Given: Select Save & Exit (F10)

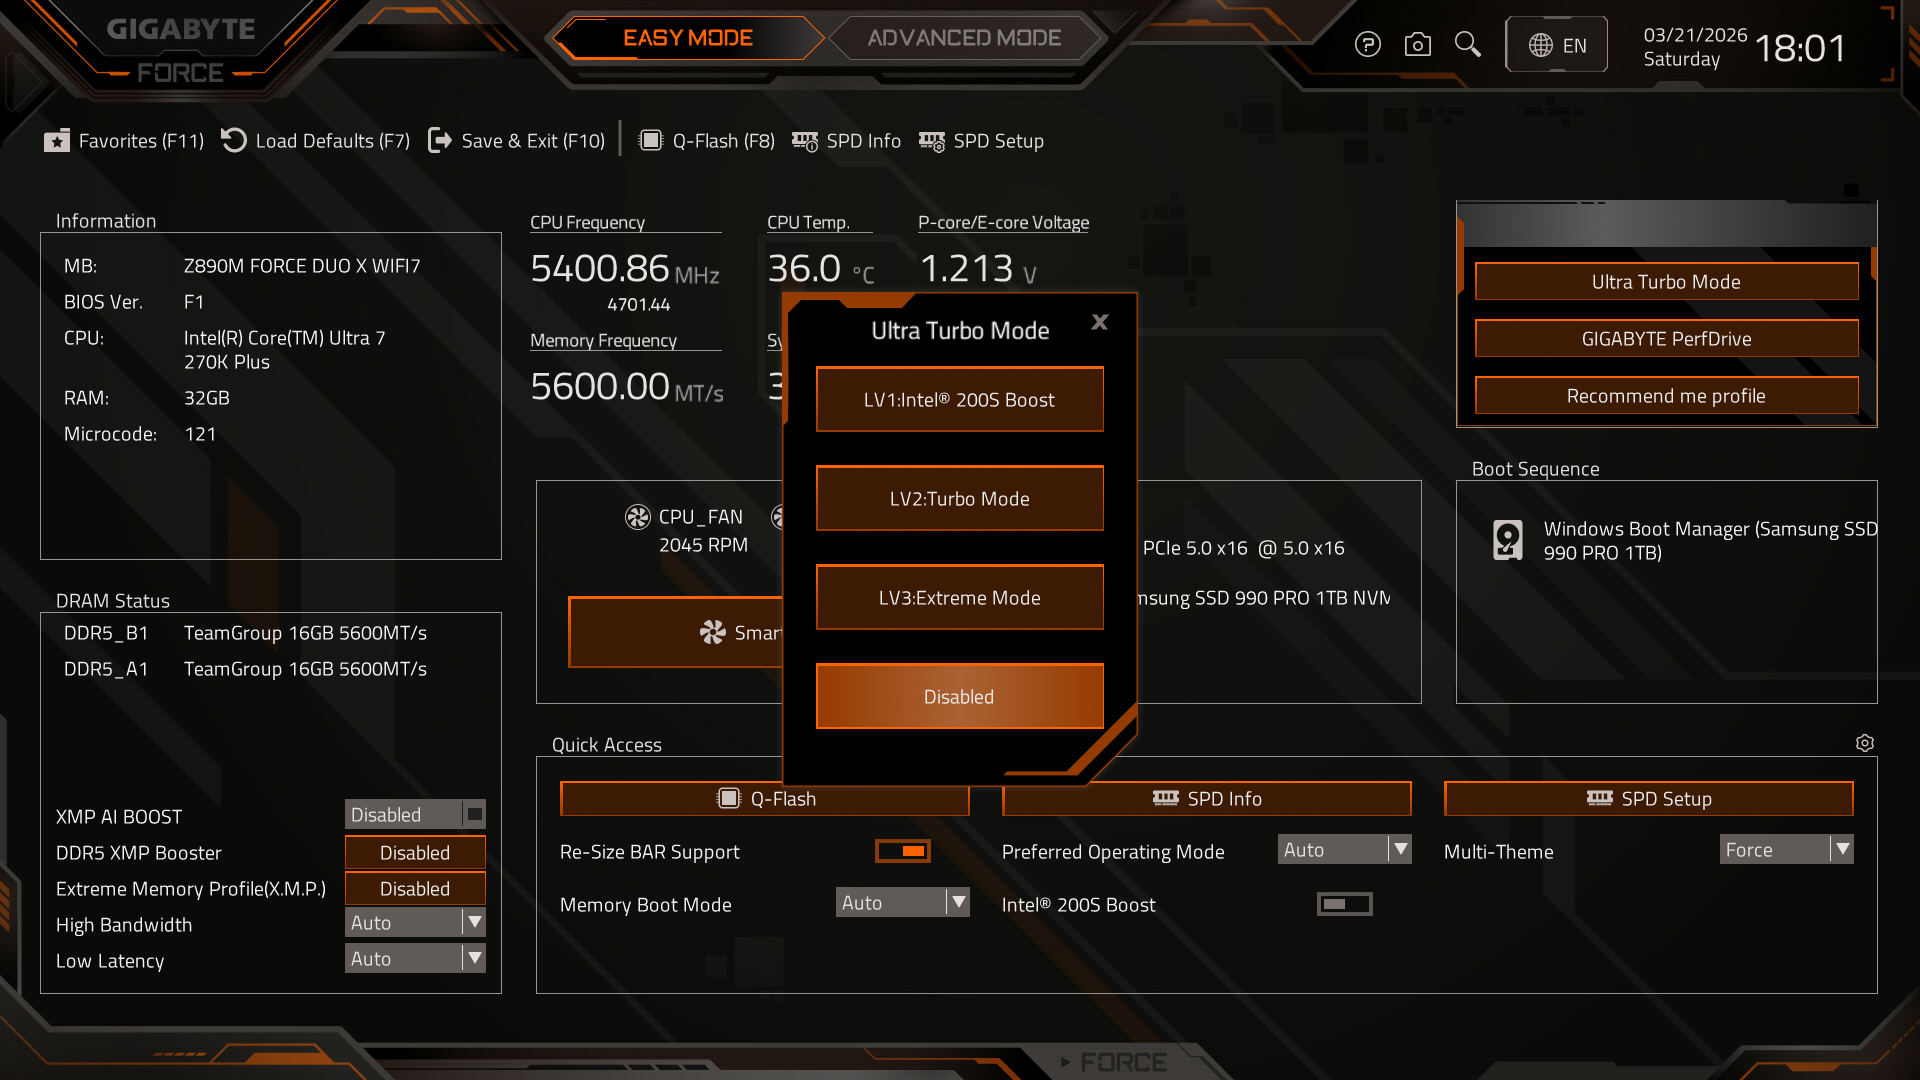Looking at the screenshot, I should click(x=516, y=141).
